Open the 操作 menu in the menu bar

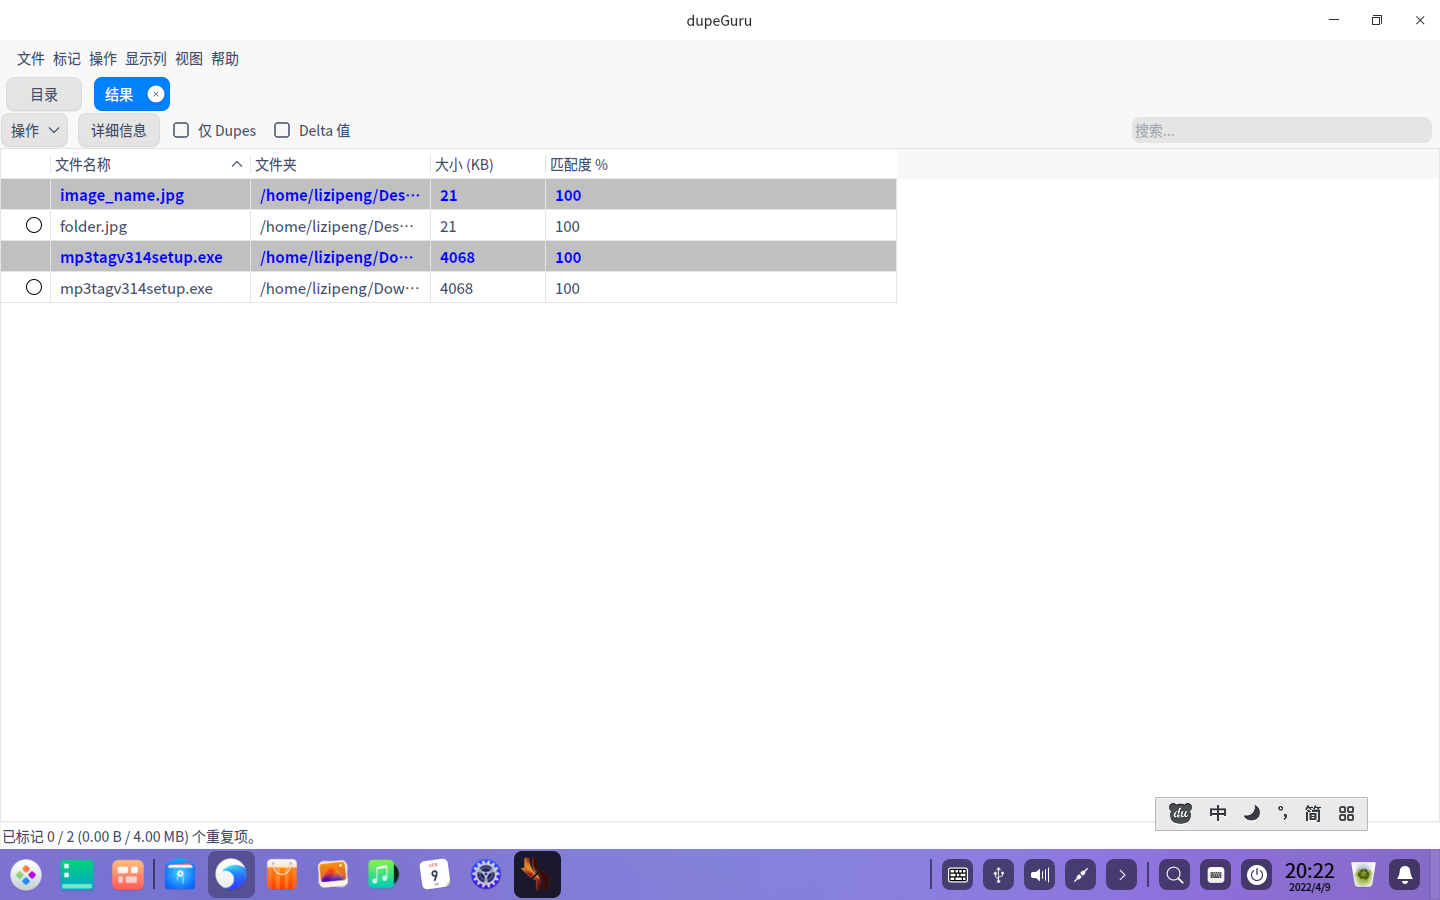click(x=103, y=59)
